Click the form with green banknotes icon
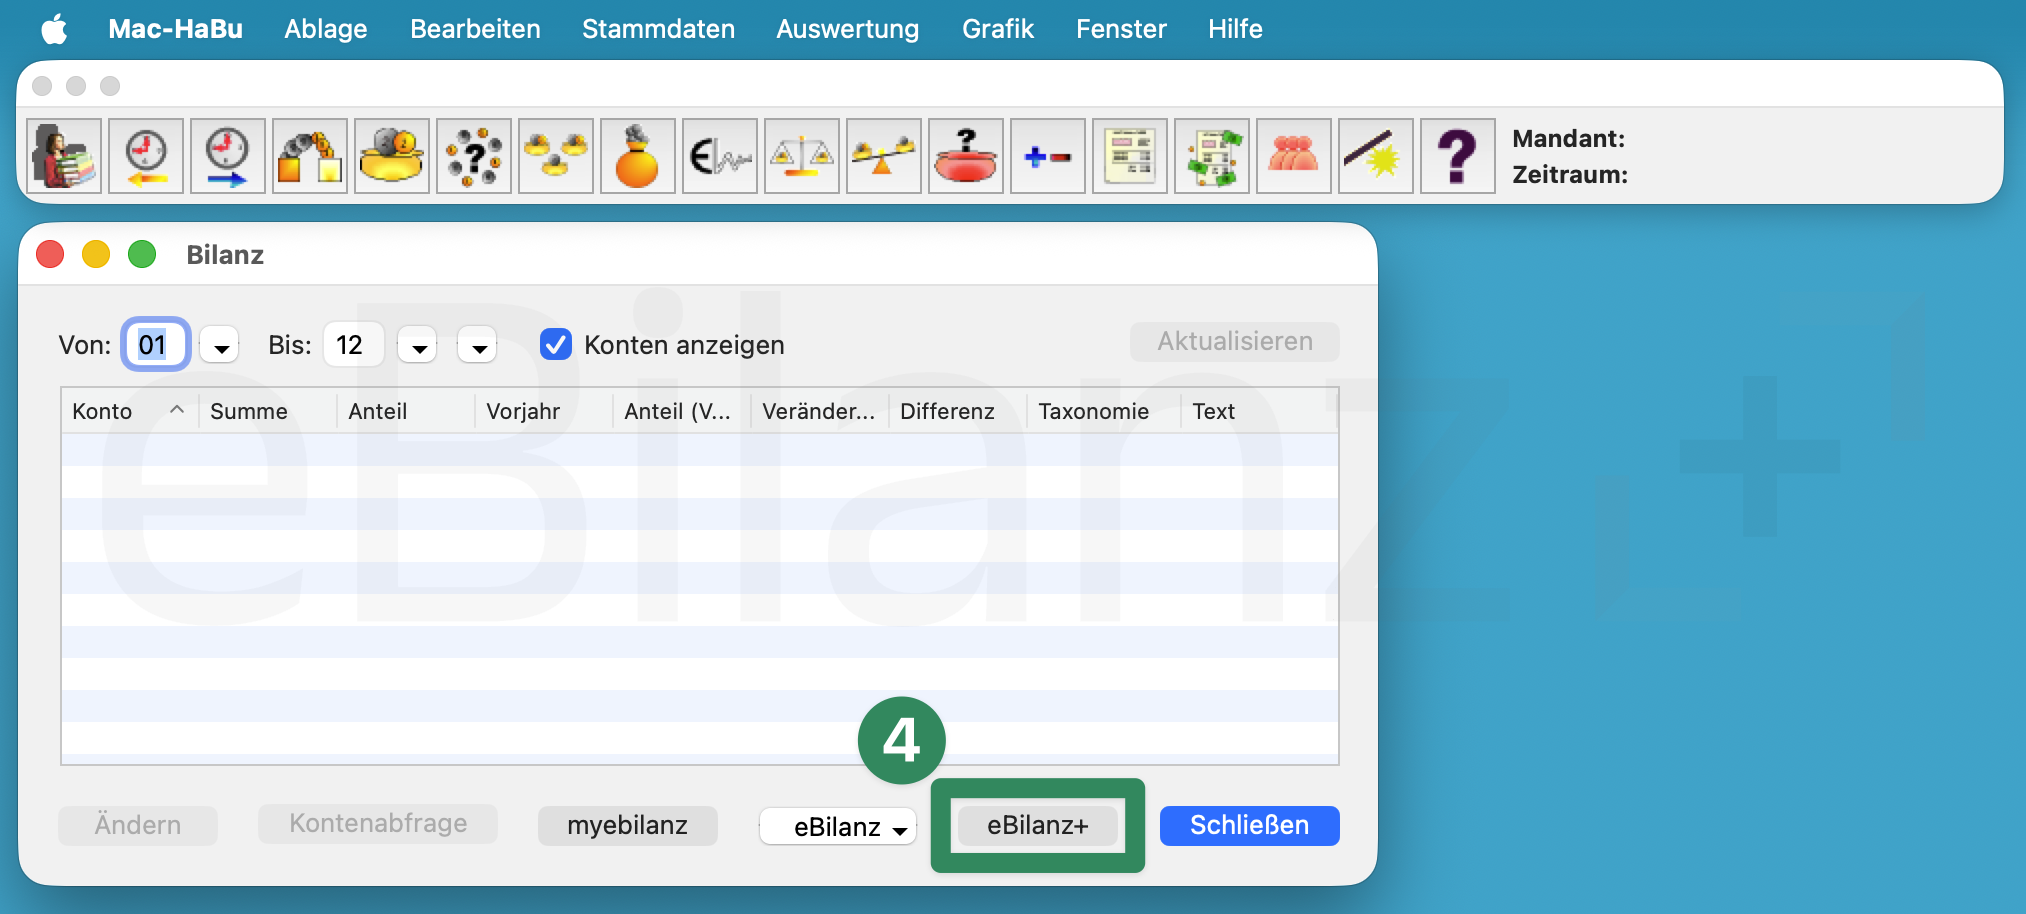 (x=1212, y=156)
